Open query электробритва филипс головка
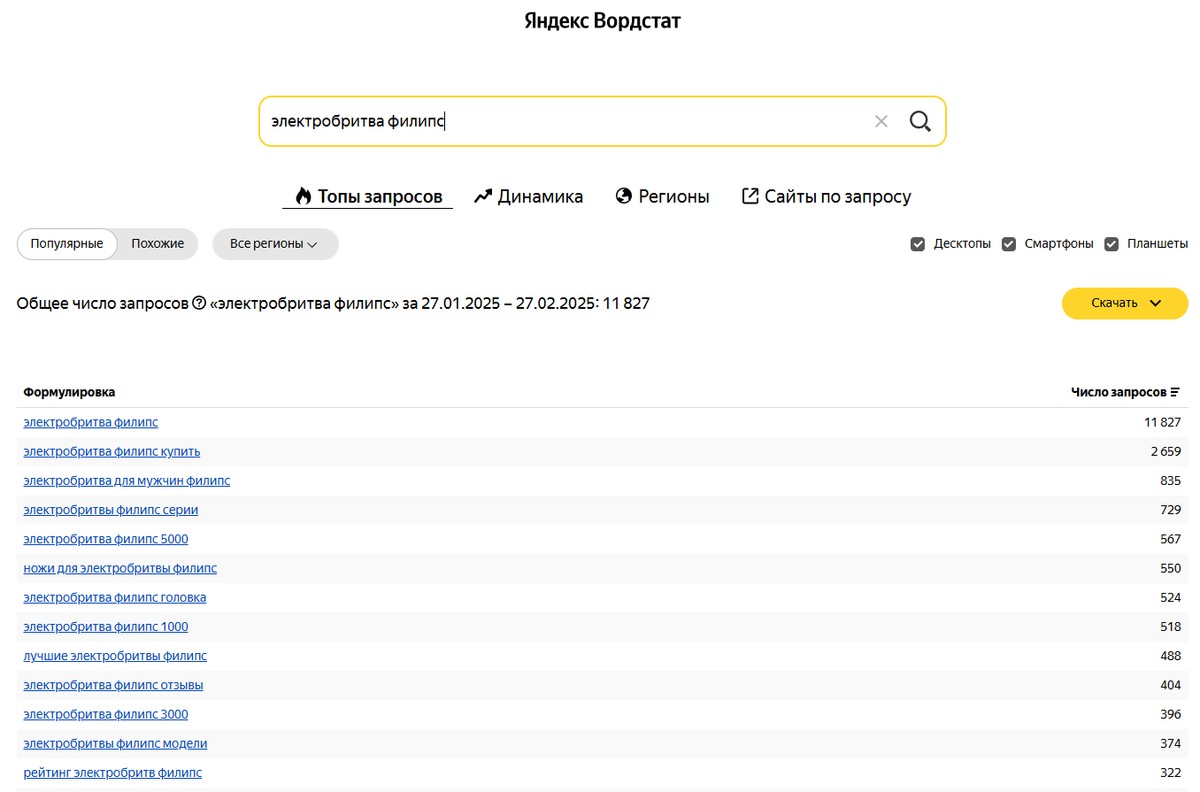 point(115,597)
